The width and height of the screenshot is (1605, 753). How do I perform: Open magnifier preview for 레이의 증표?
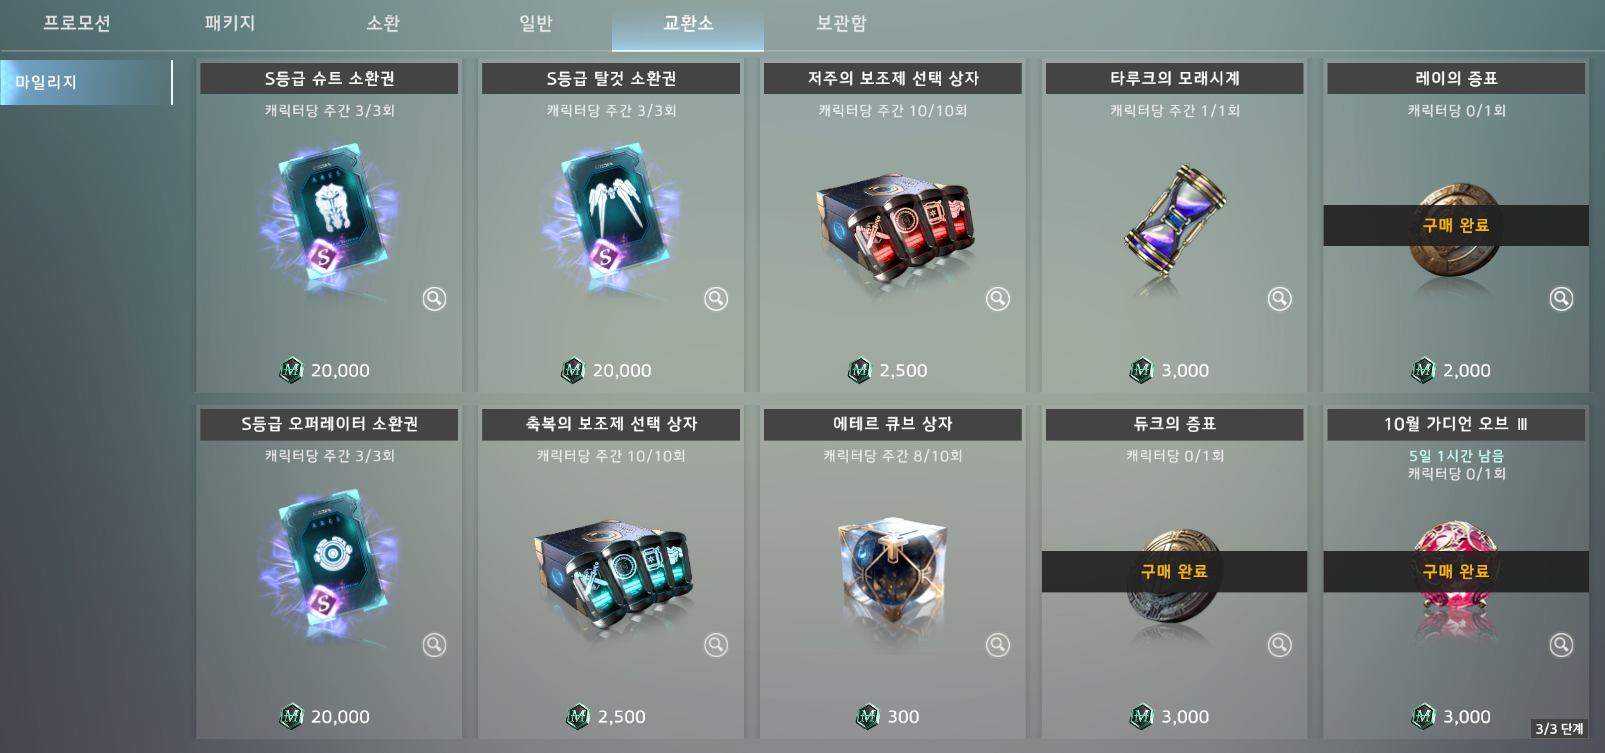point(1562,299)
